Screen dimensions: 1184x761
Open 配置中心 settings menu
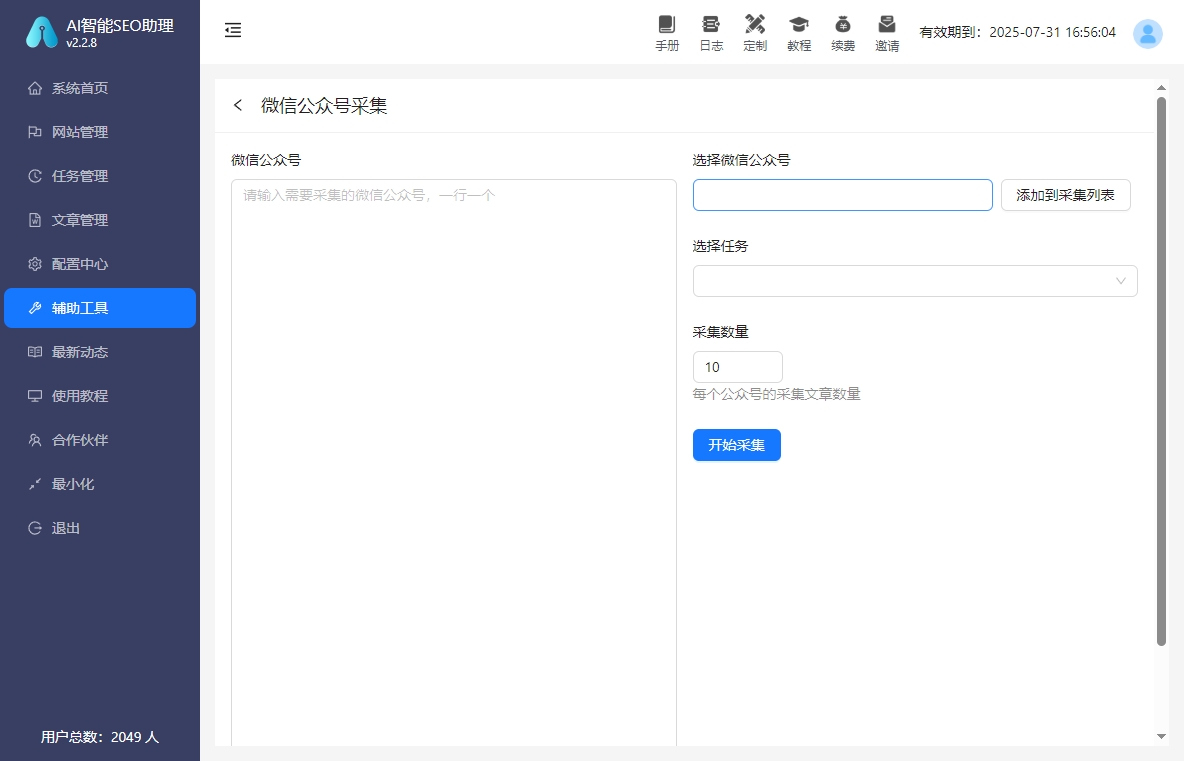[80, 264]
